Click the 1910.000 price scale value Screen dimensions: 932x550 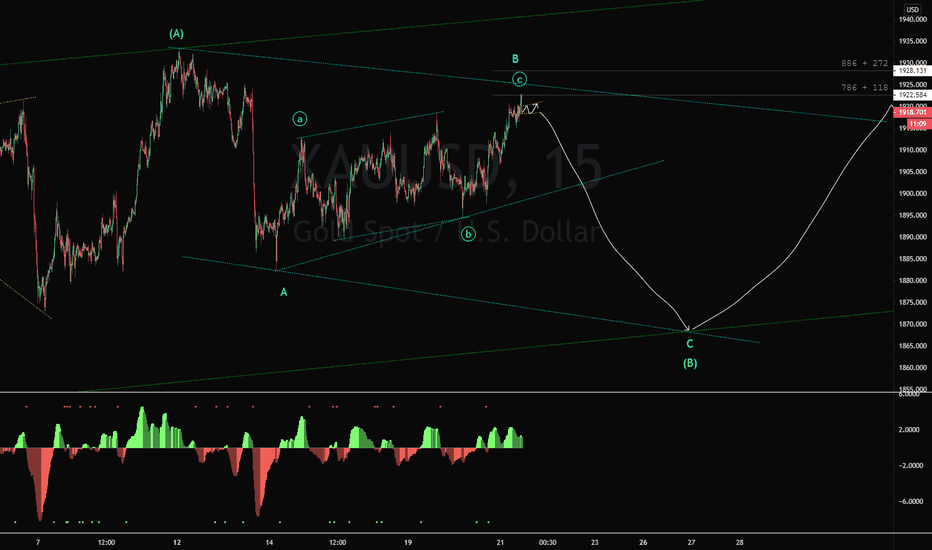point(912,150)
